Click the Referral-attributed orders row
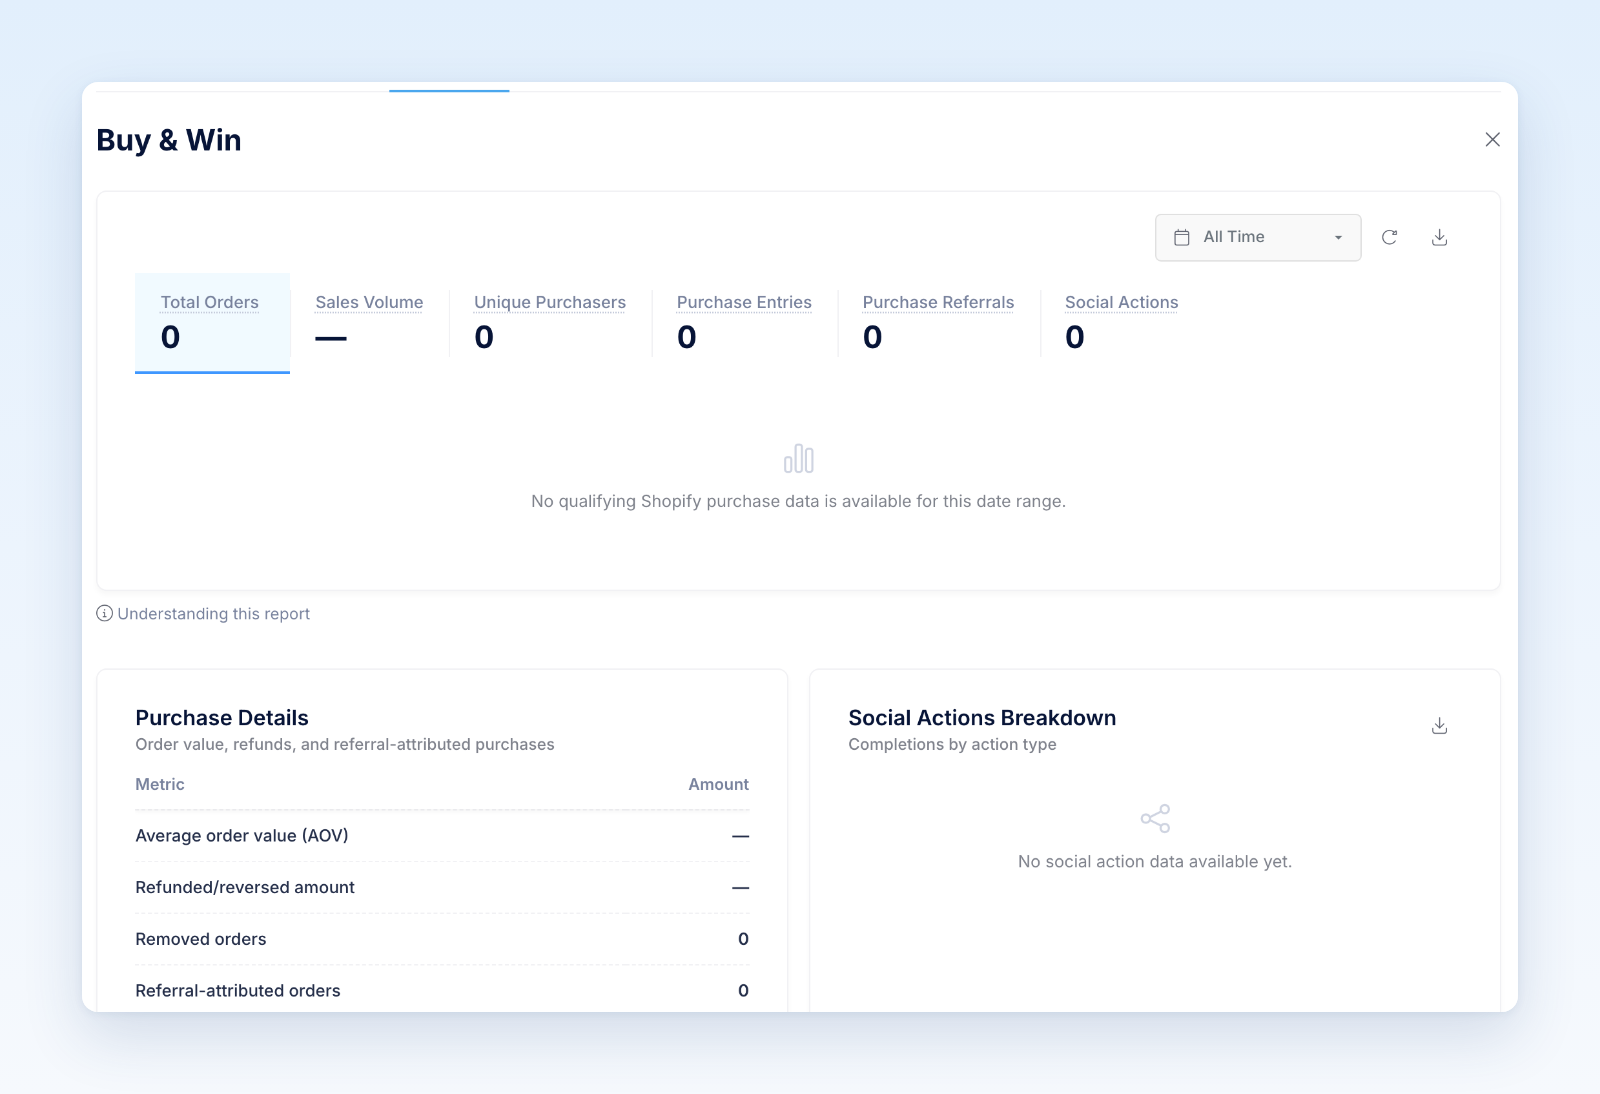 (x=442, y=991)
